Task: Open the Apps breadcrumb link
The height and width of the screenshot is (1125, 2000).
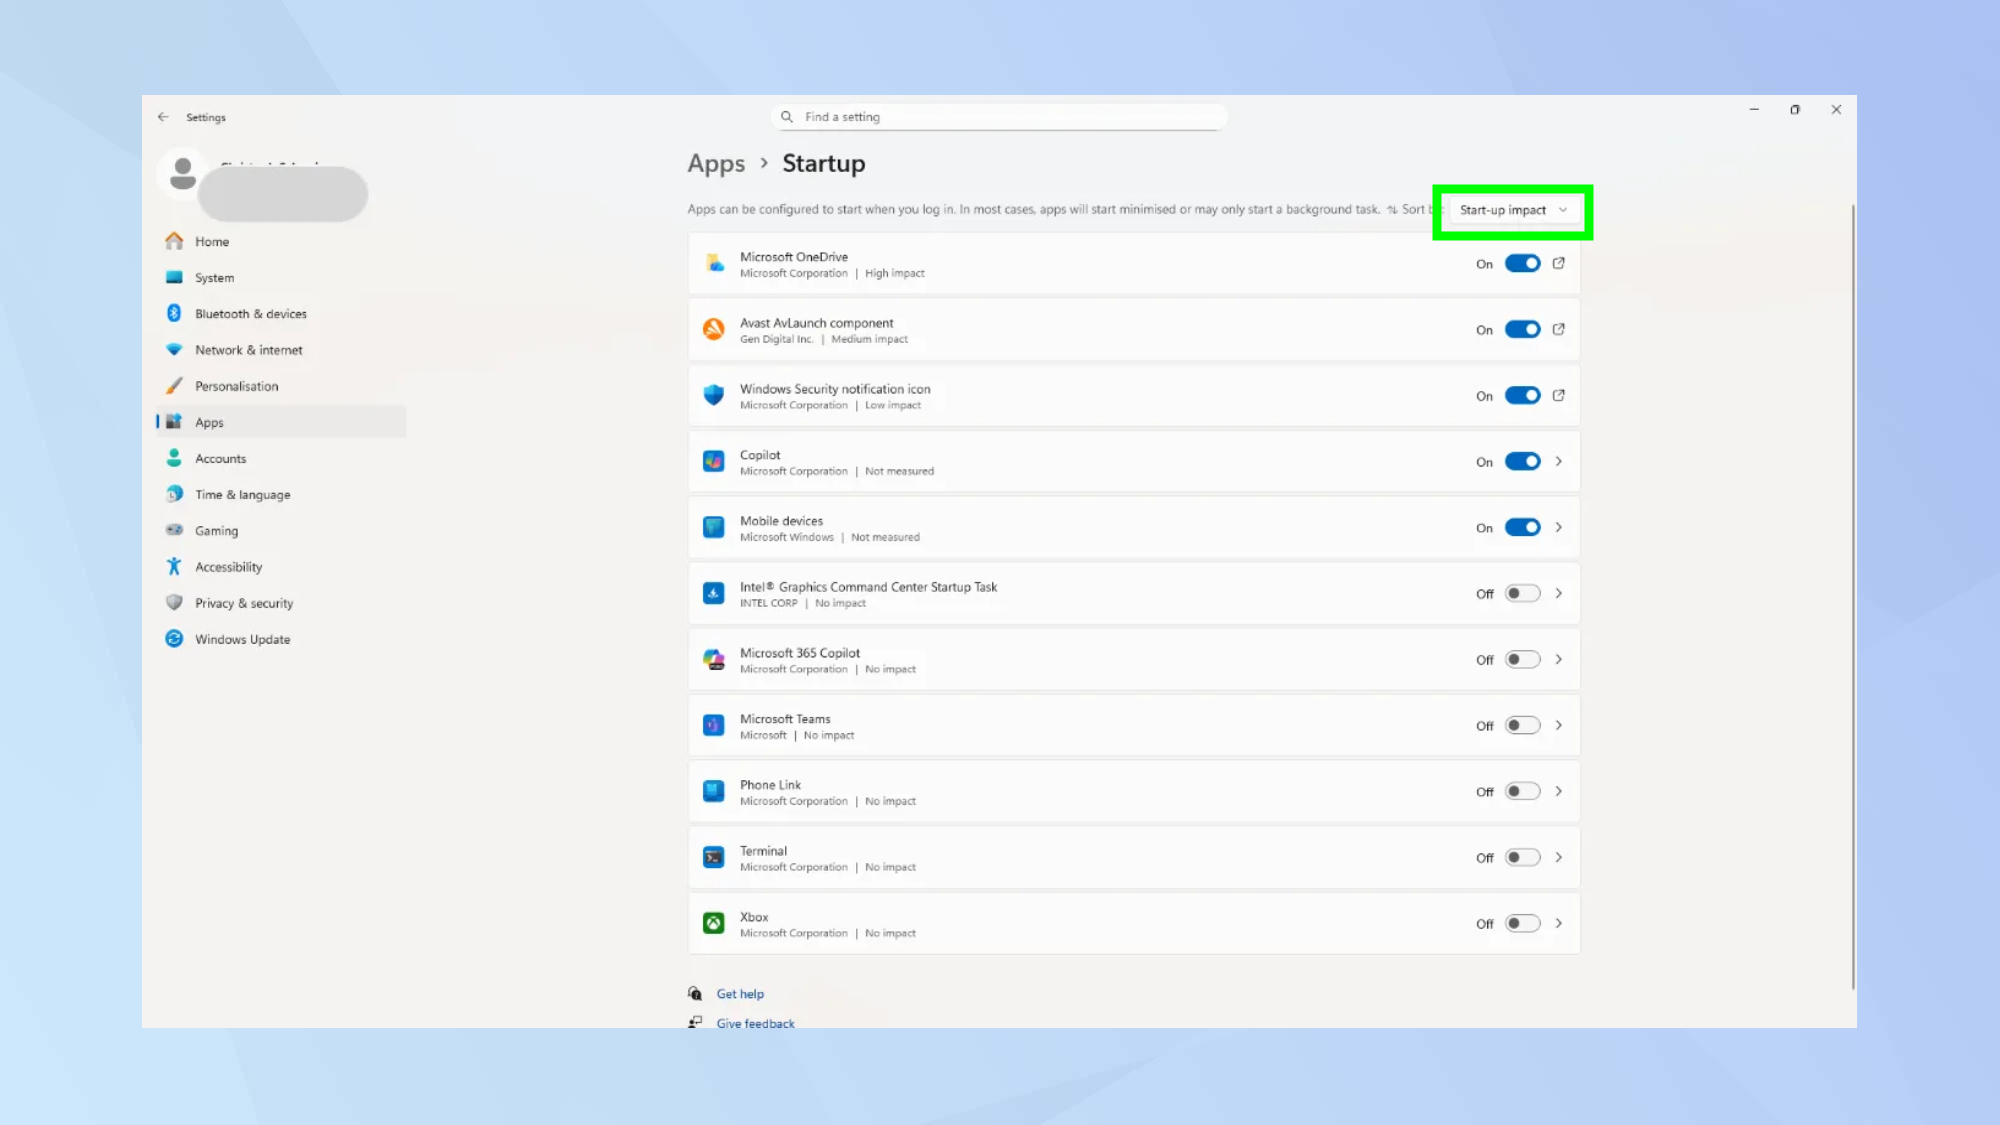Action: click(716, 163)
